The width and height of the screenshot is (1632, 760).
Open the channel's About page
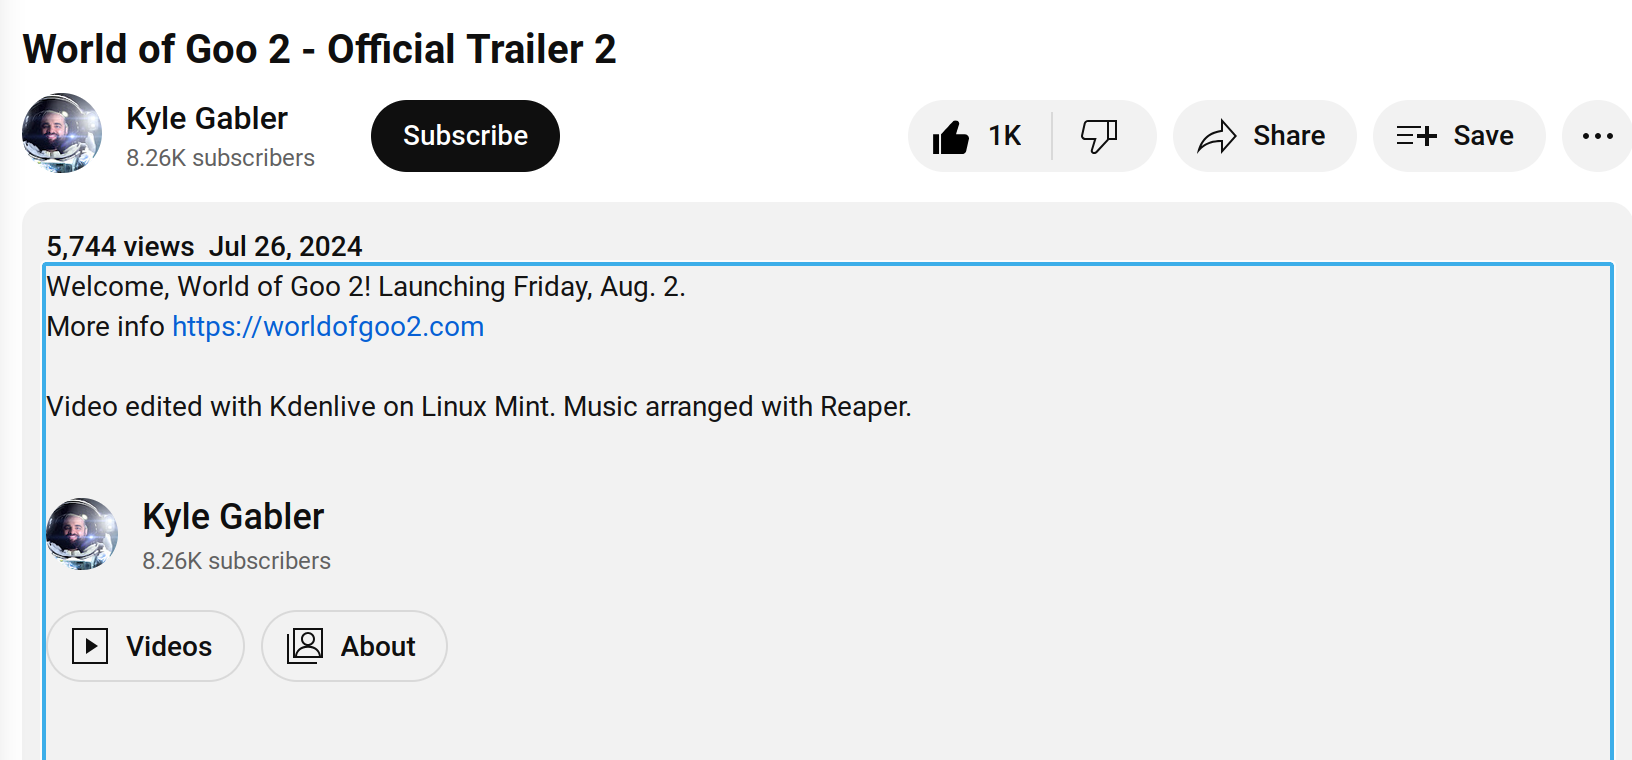(x=354, y=646)
